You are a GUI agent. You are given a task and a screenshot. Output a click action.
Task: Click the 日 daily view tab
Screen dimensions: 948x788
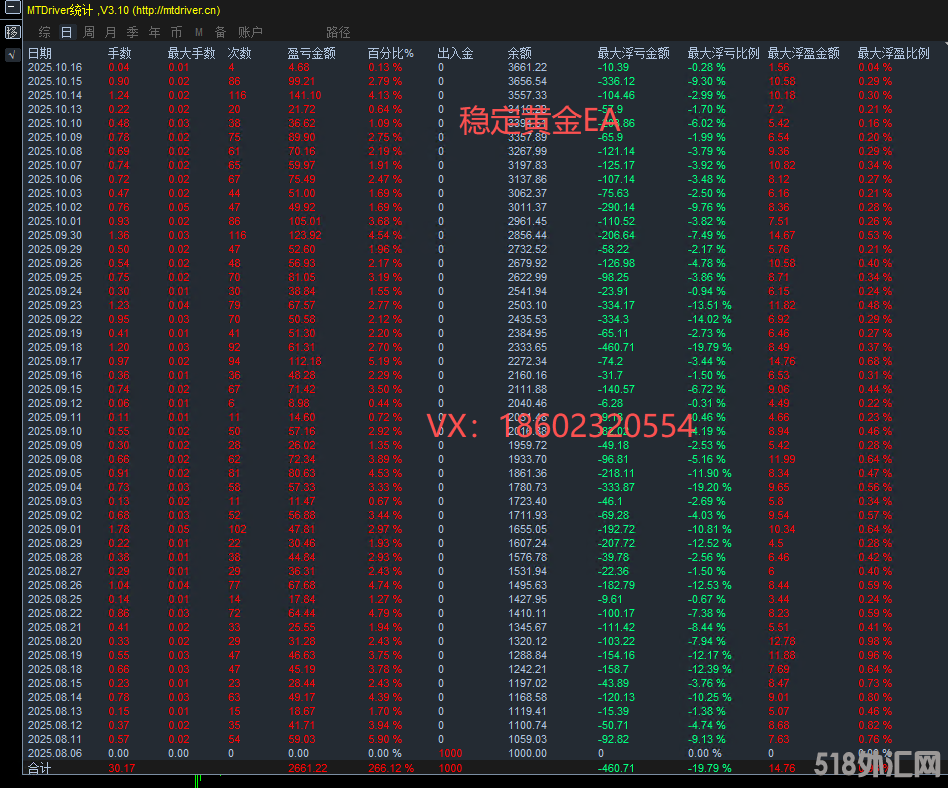coord(66,31)
